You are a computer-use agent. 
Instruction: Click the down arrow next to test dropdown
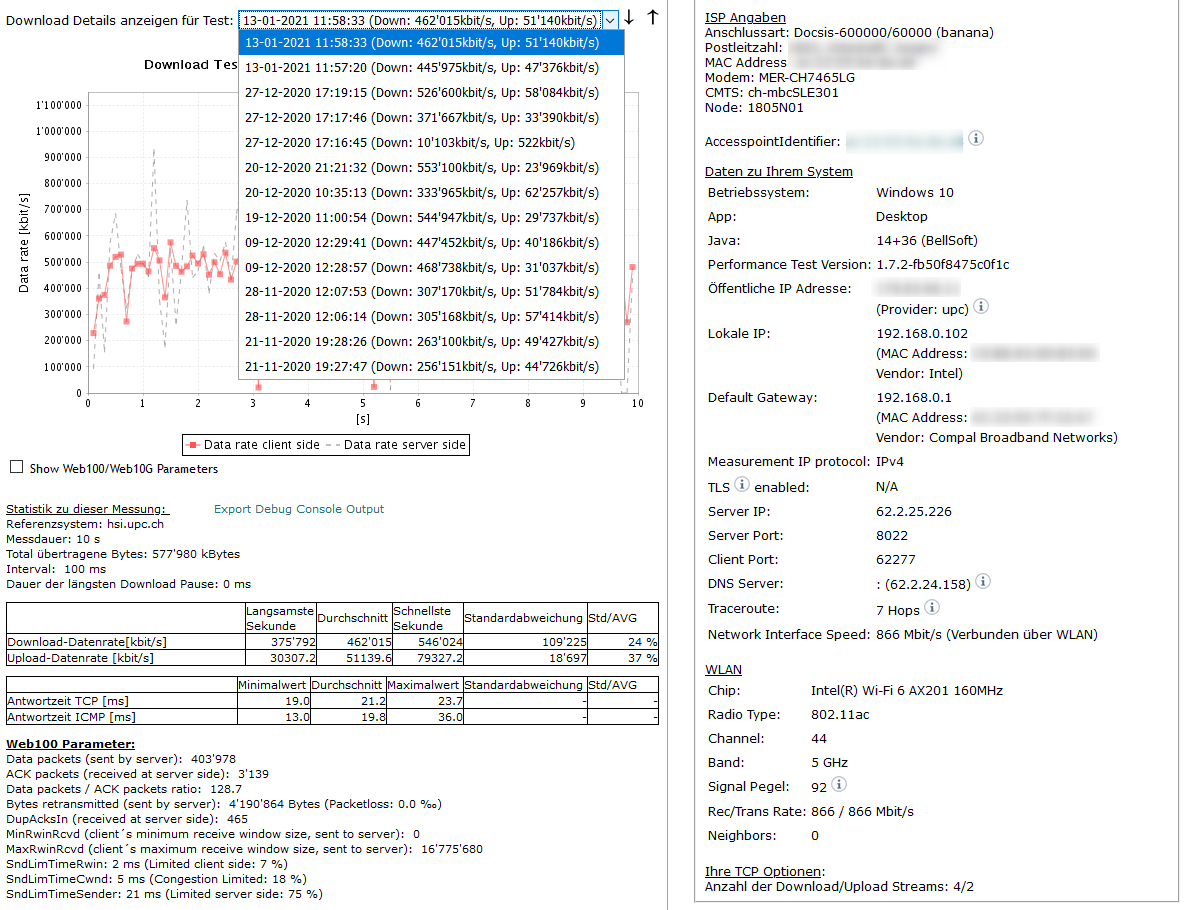tap(629, 18)
